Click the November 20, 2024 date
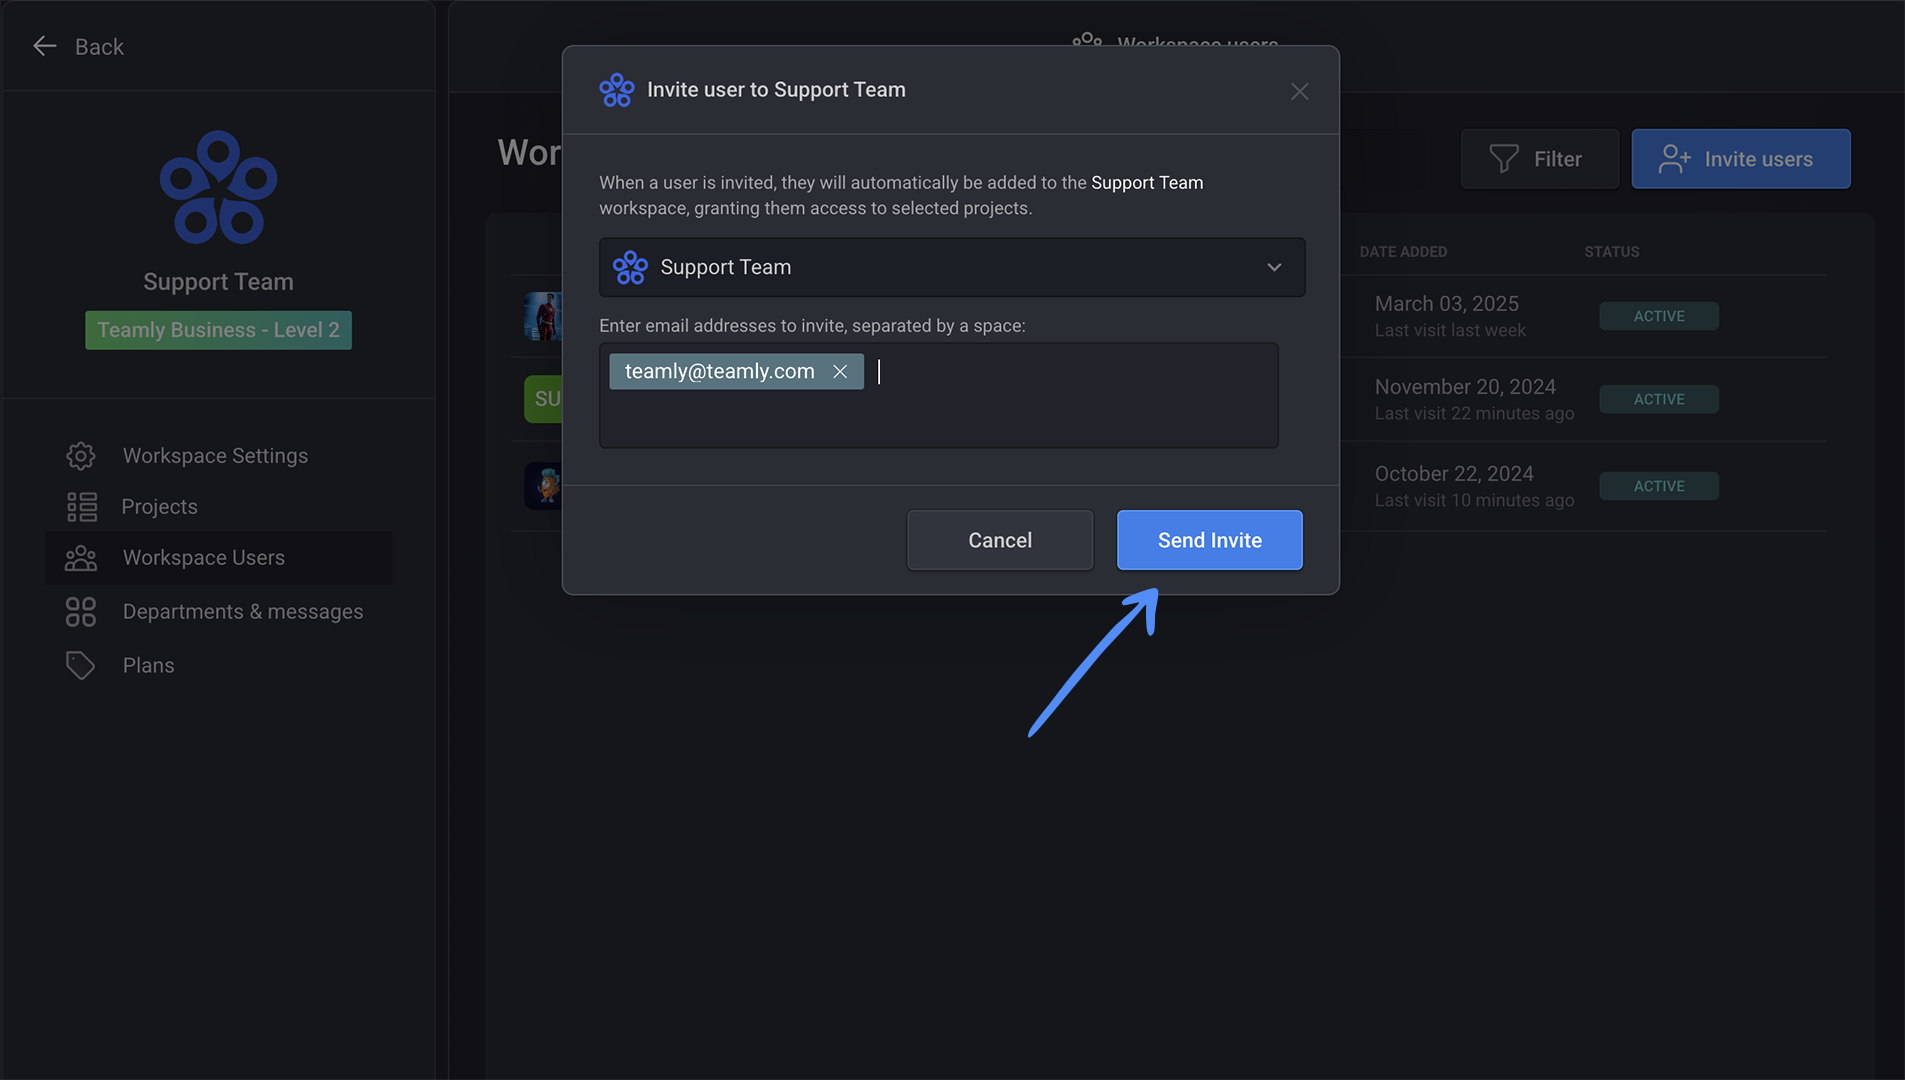The width and height of the screenshot is (1905, 1080). (x=1465, y=387)
